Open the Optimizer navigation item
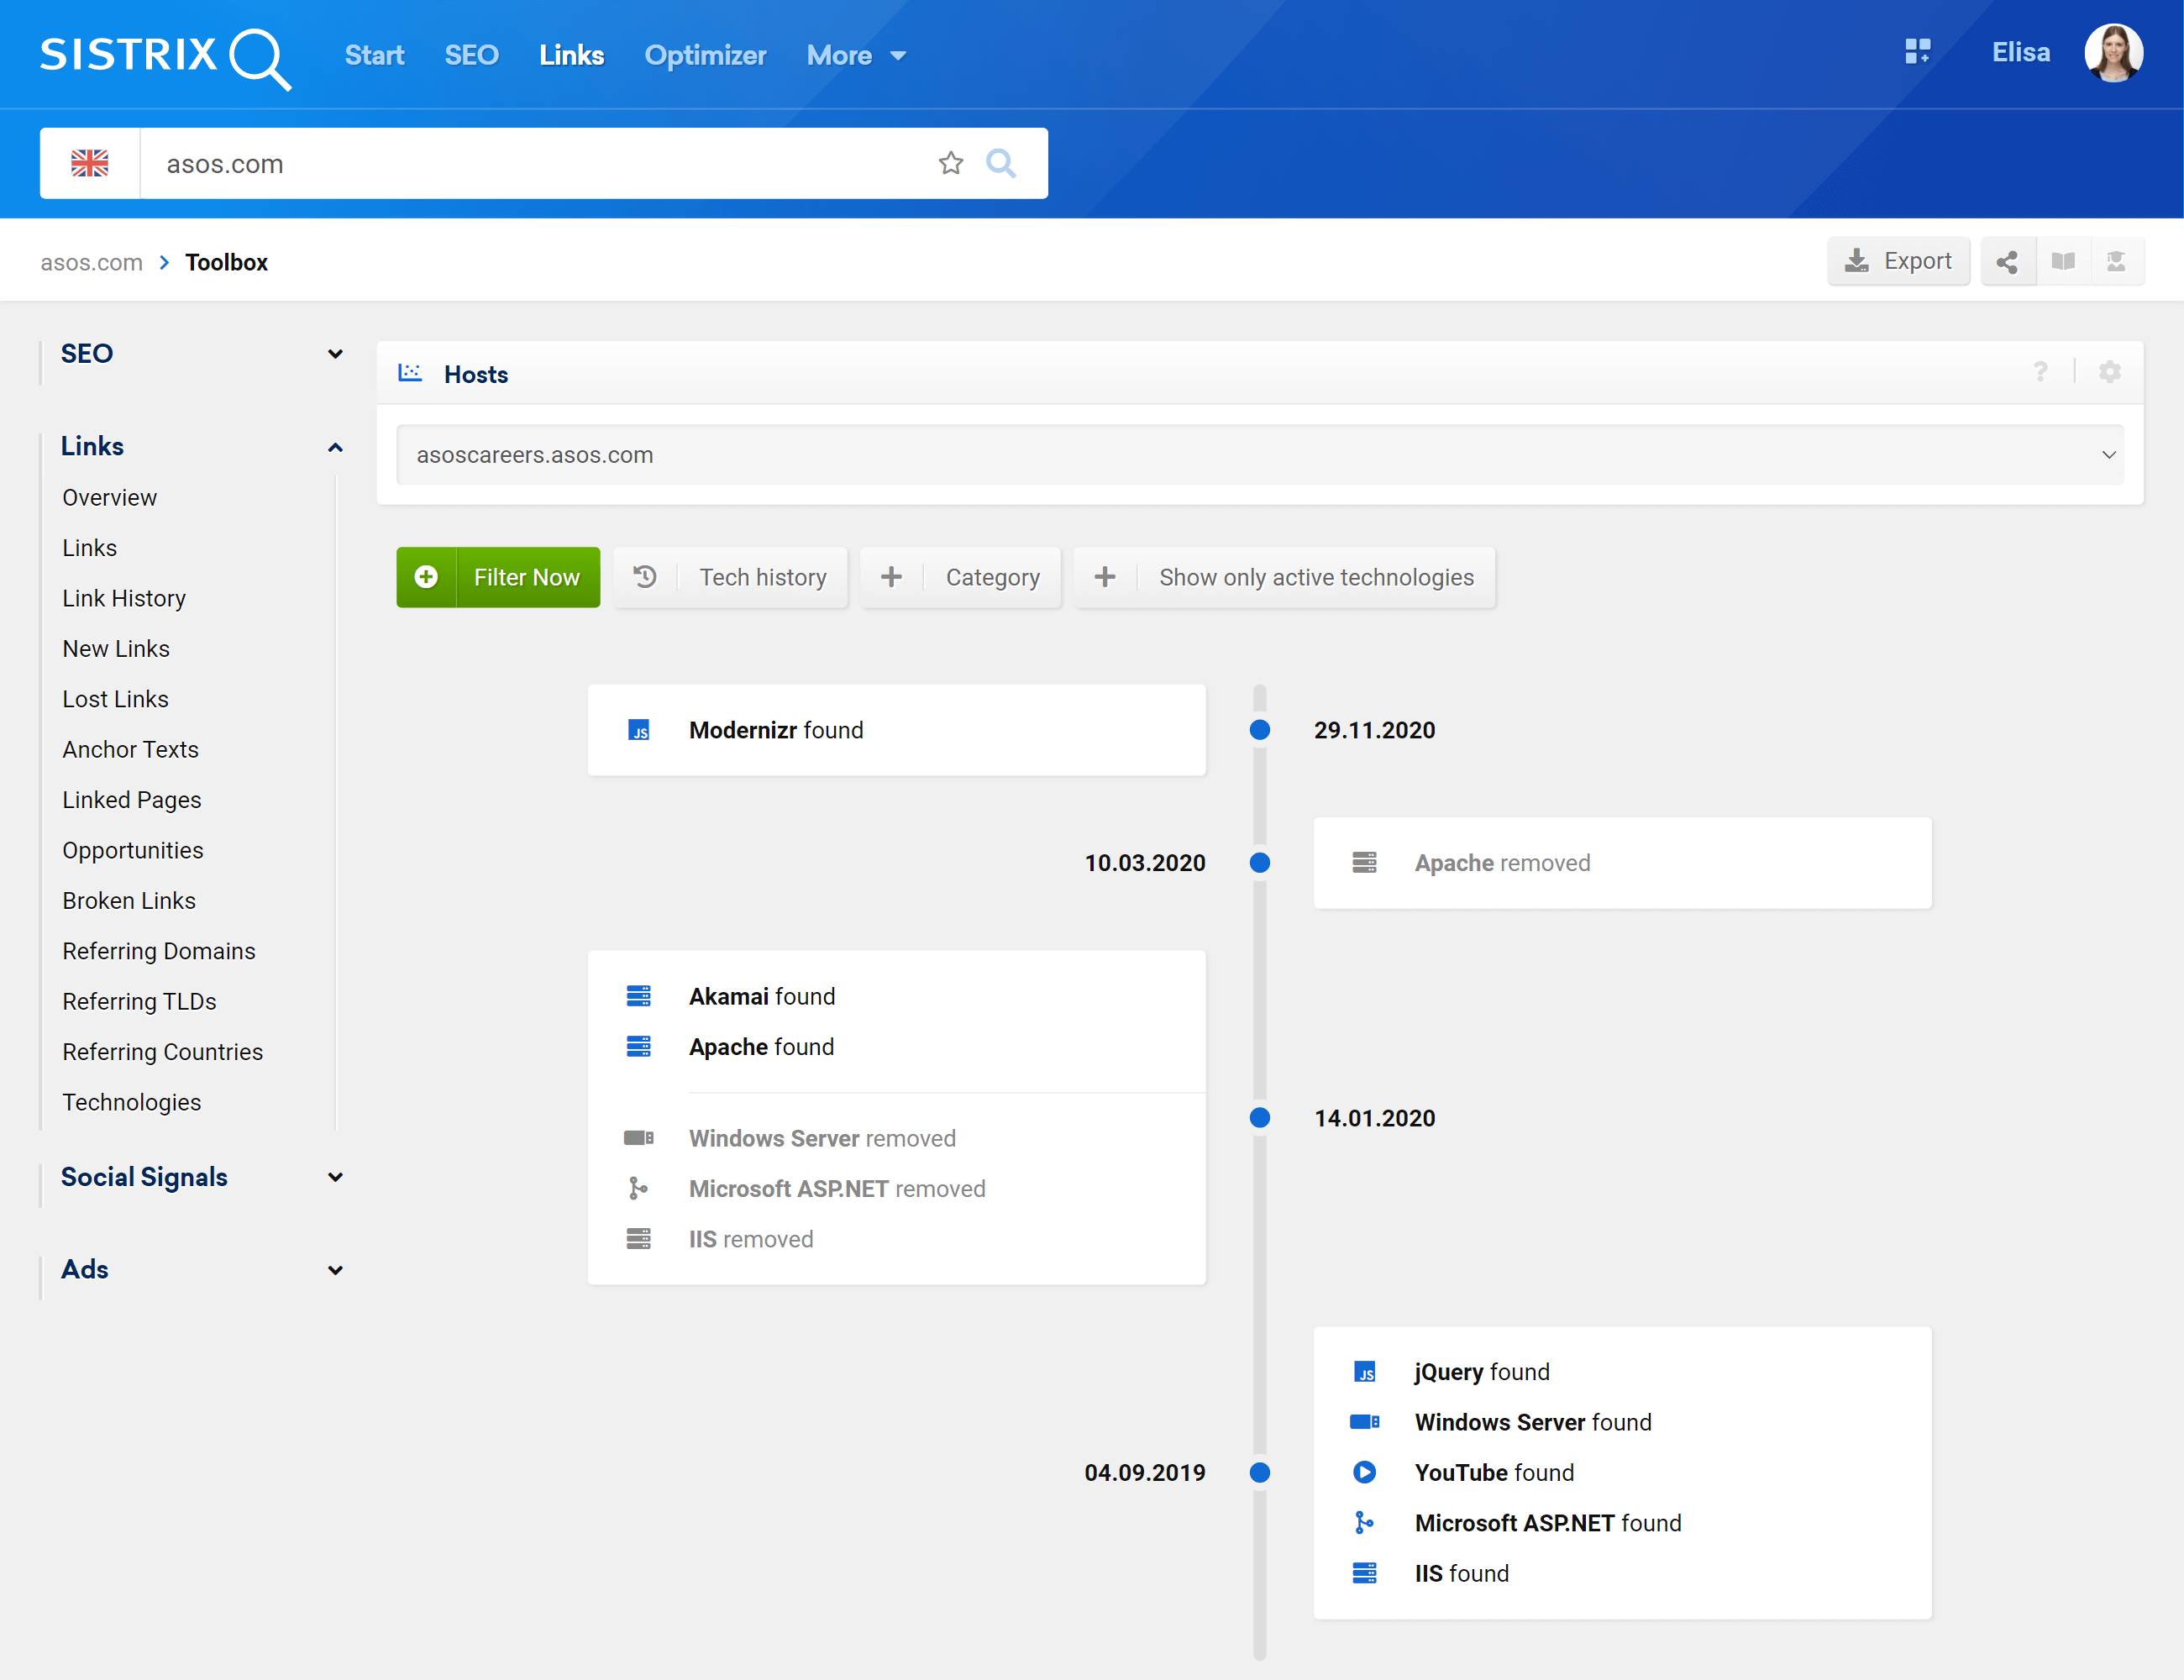Image resolution: width=2184 pixels, height=1680 pixels. (x=705, y=56)
